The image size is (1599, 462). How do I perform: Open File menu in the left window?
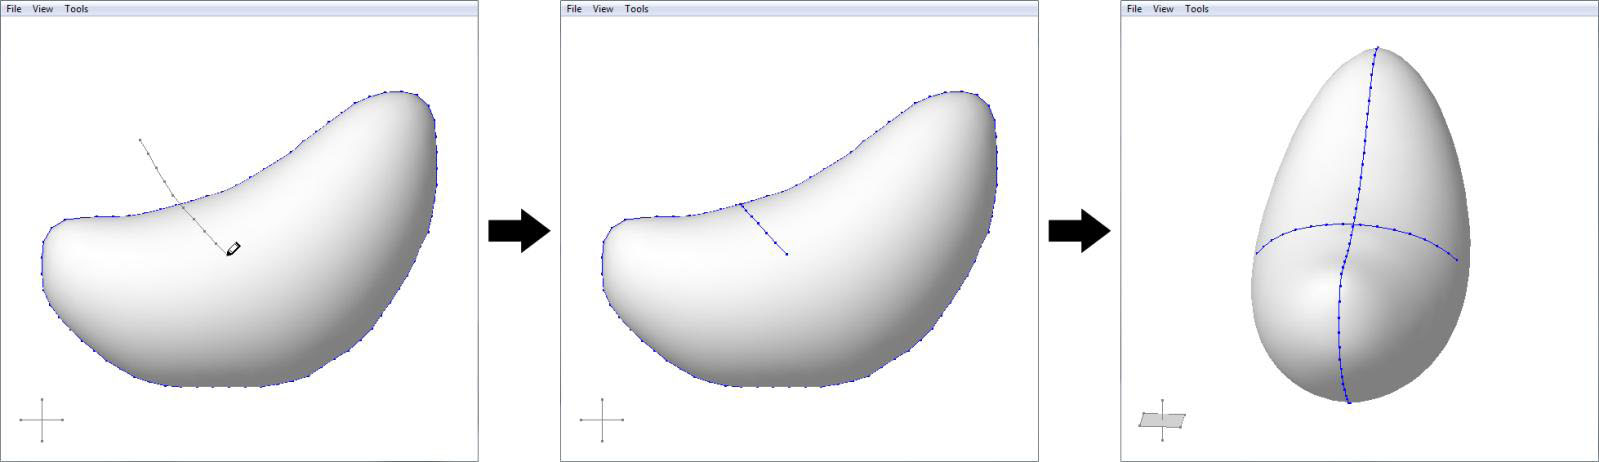pos(14,9)
